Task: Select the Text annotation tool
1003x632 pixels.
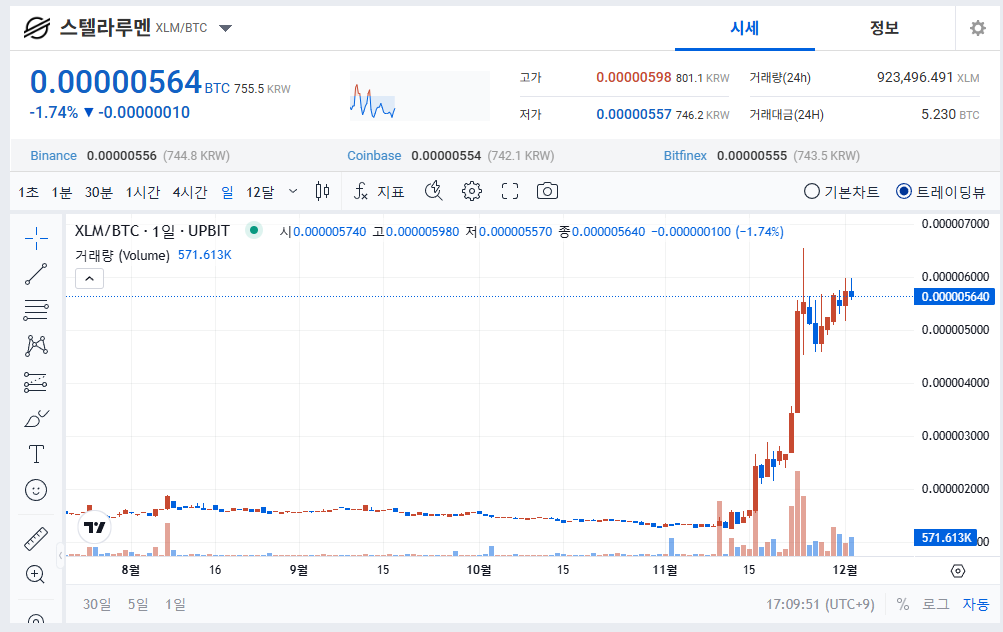Action: pos(36,454)
